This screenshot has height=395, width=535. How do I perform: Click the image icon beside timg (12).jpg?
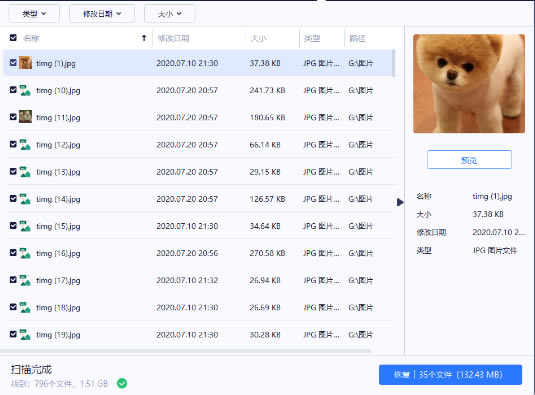(x=25, y=145)
